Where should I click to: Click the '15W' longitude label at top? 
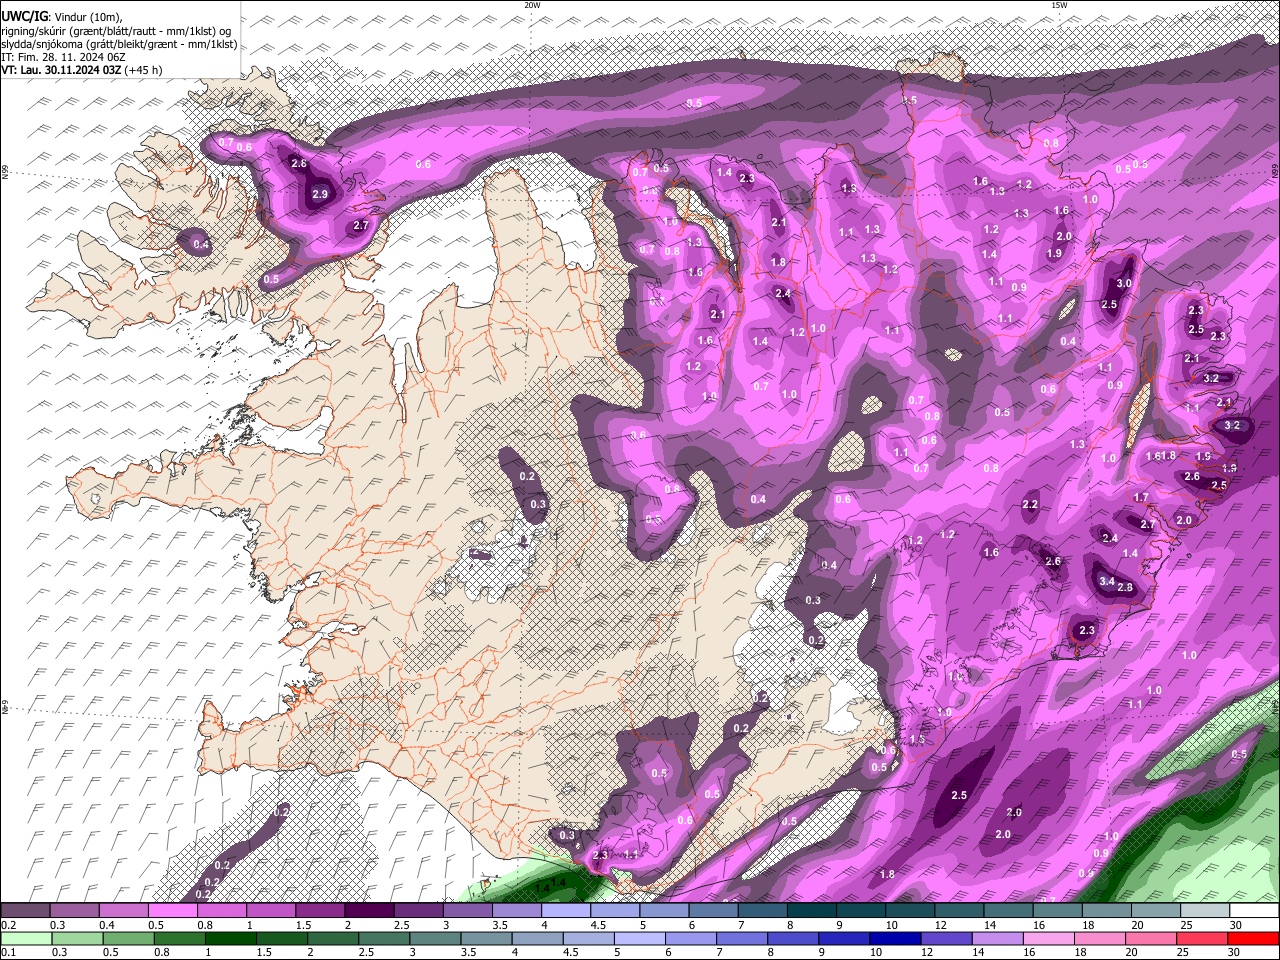click(1059, 5)
